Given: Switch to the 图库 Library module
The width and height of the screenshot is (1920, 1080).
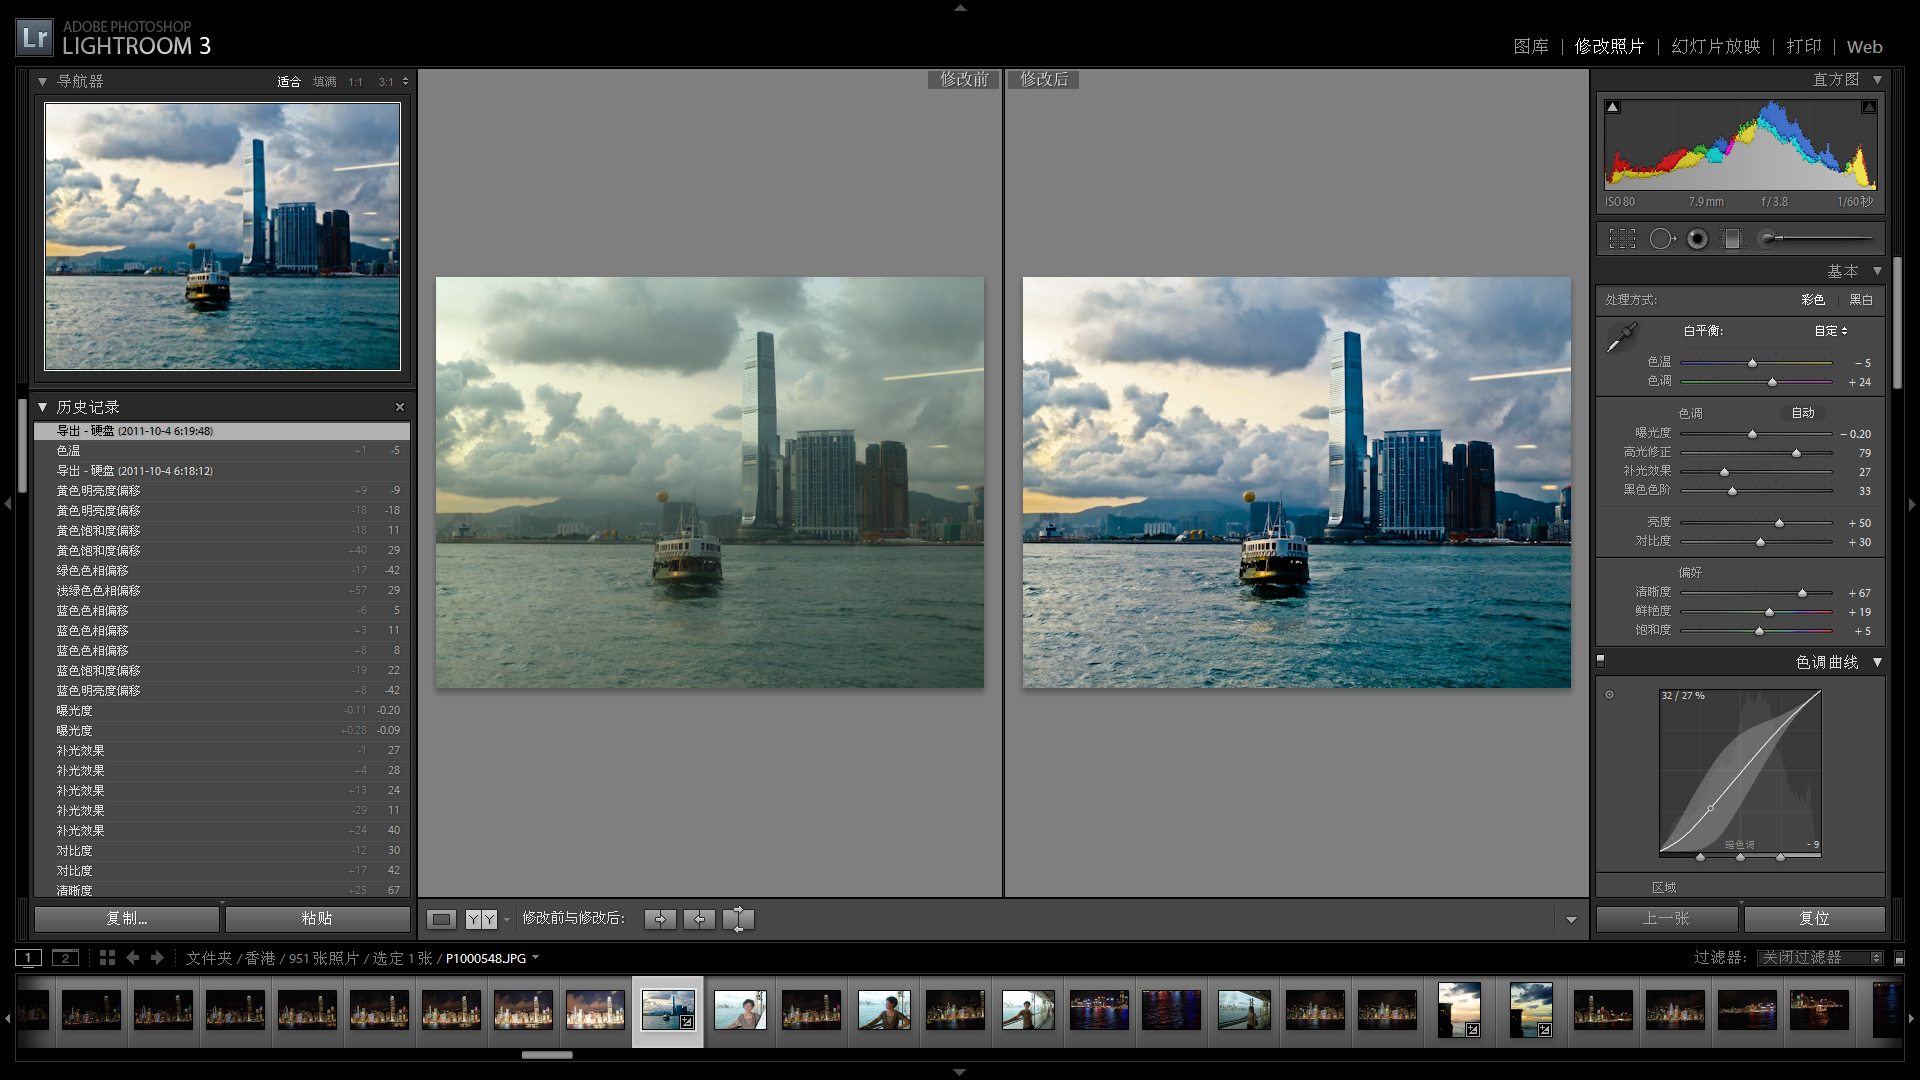Looking at the screenshot, I should pyautogui.click(x=1530, y=46).
